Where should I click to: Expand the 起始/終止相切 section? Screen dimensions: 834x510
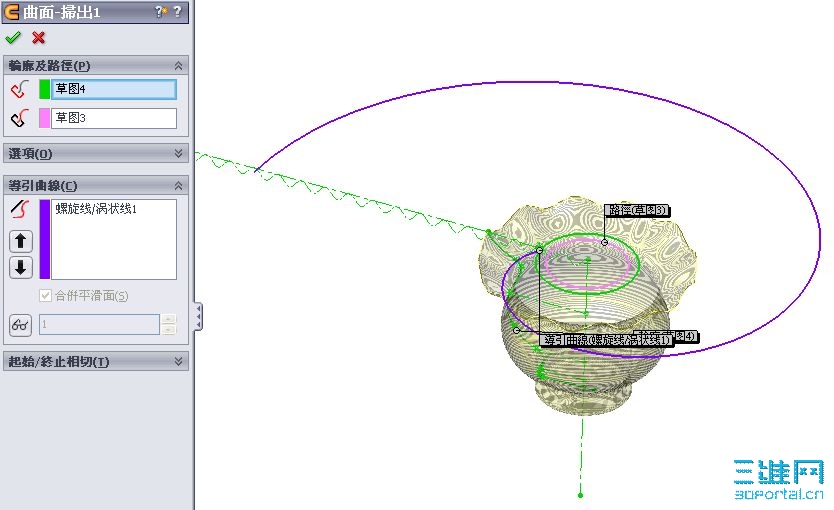pos(178,362)
